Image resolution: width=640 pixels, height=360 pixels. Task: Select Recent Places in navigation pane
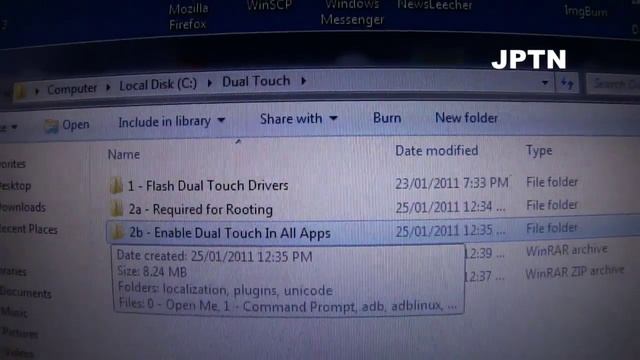pyautogui.click(x=29, y=229)
